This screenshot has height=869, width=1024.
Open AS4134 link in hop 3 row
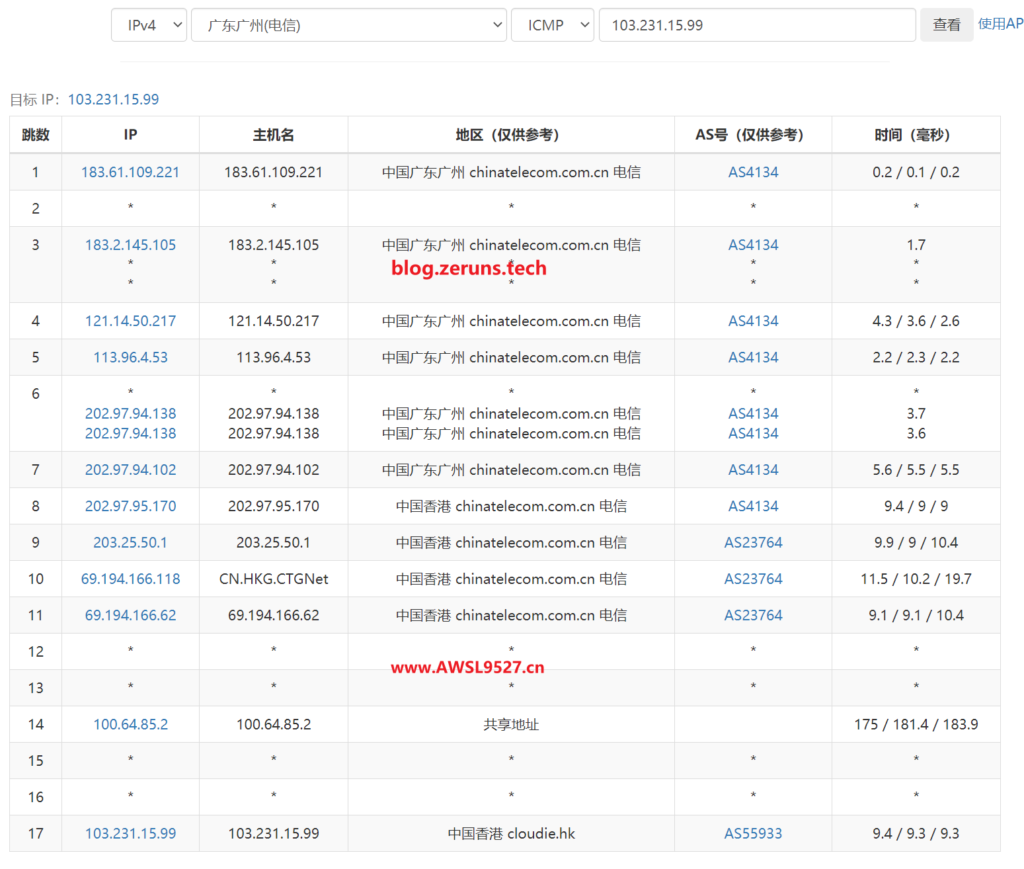pos(753,245)
